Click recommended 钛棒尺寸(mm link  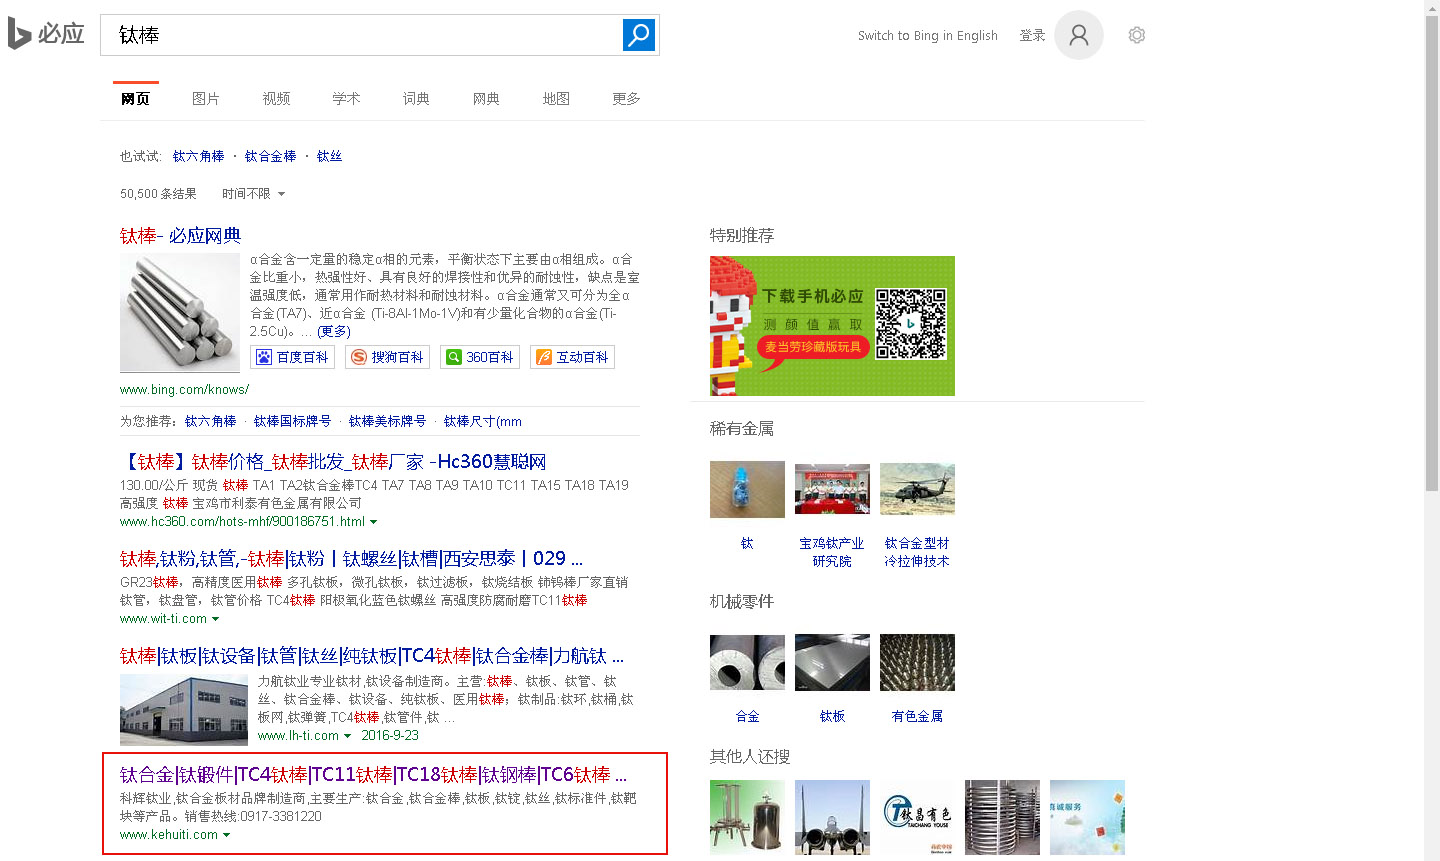483,421
